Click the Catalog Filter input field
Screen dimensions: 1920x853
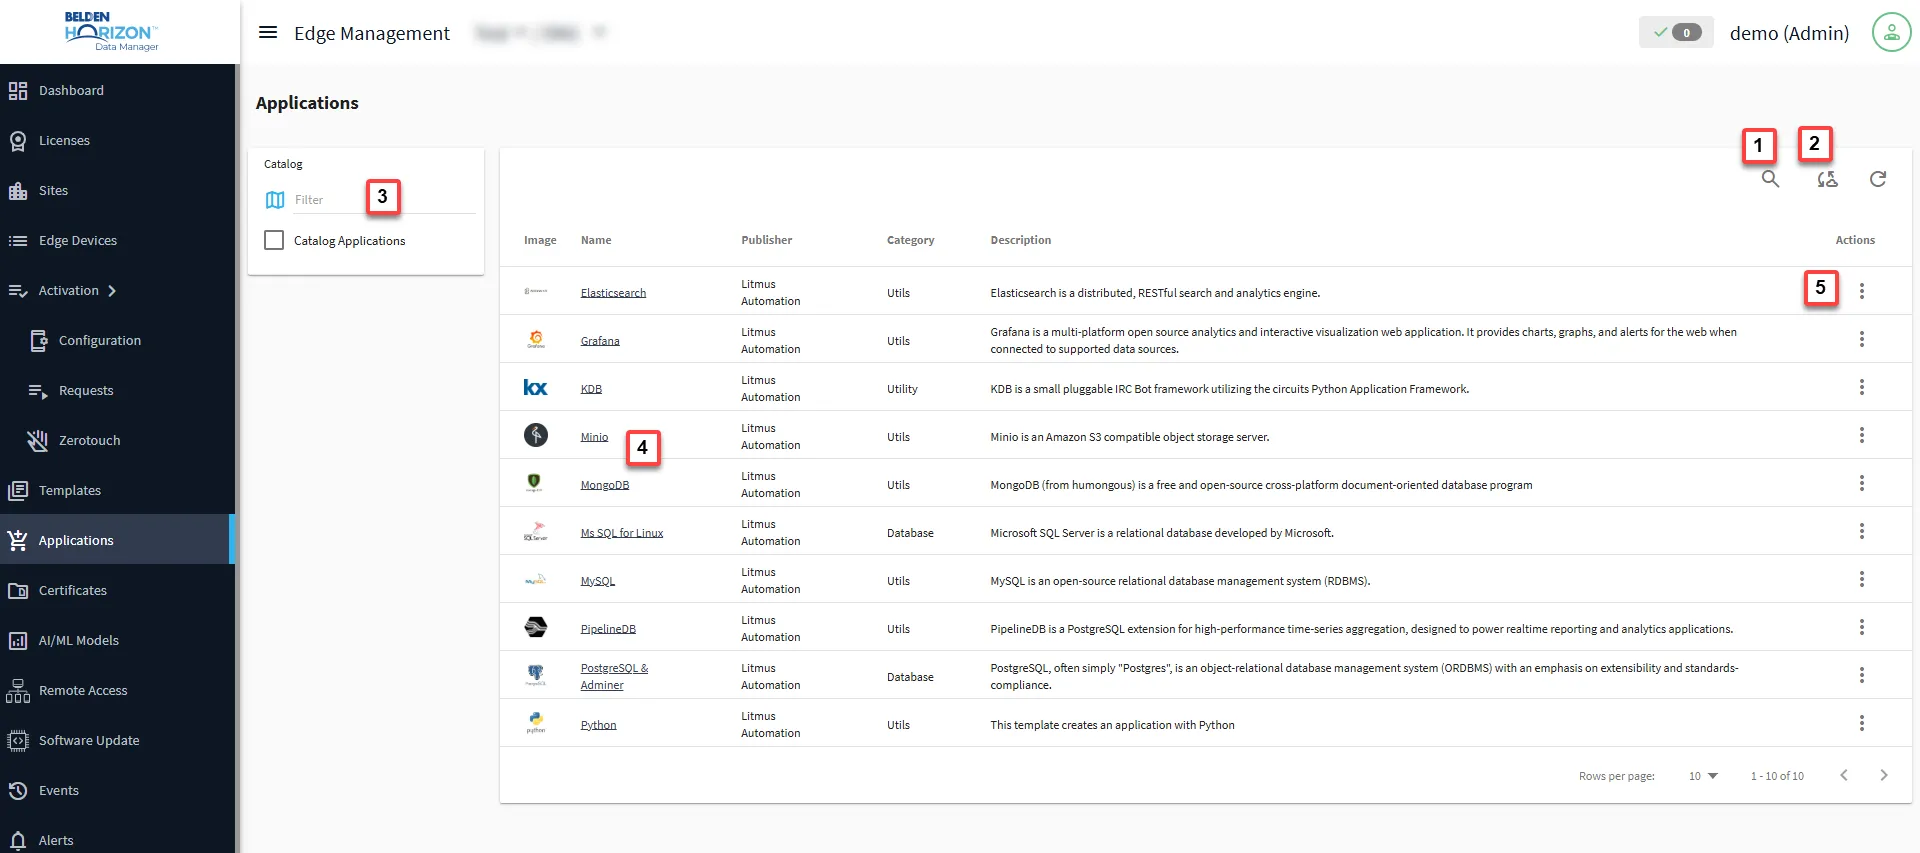(384, 200)
